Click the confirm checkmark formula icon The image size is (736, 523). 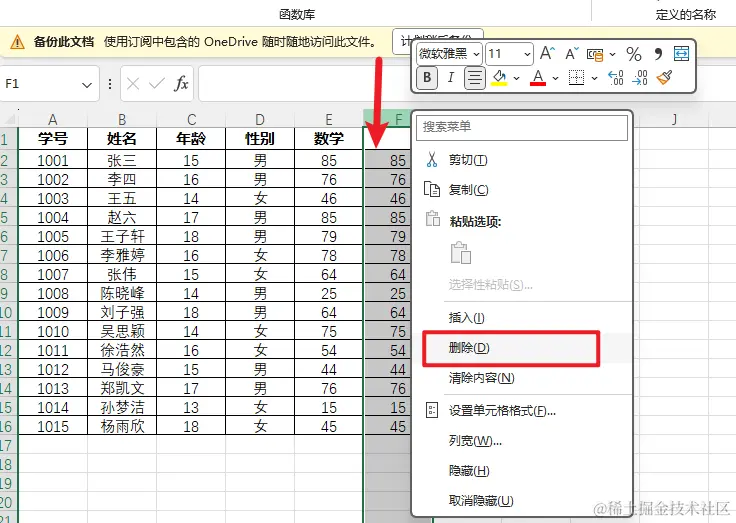(x=156, y=84)
